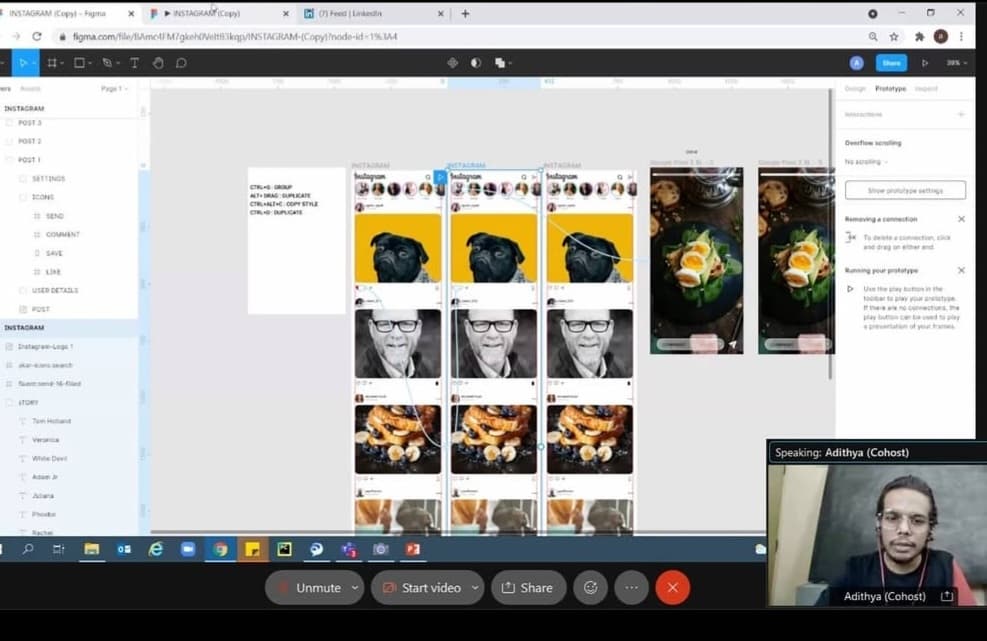Open audio options arrow next to Unmute
Image resolution: width=987 pixels, height=641 pixels.
[355, 587]
